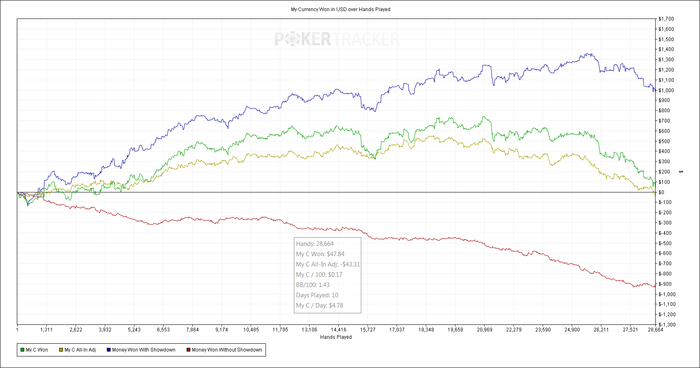Click the 6,553 hands axis label
This screenshot has height=368, width=700.
point(163,330)
